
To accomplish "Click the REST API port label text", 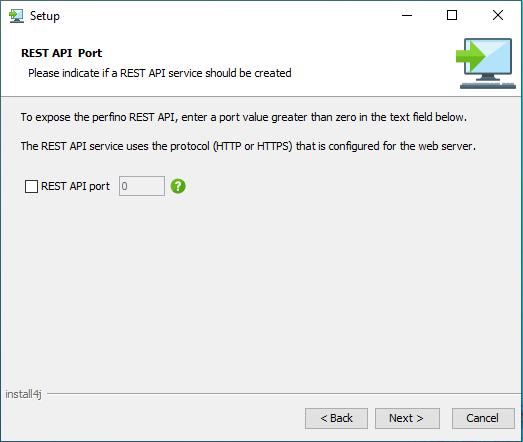I will pos(75,186).
